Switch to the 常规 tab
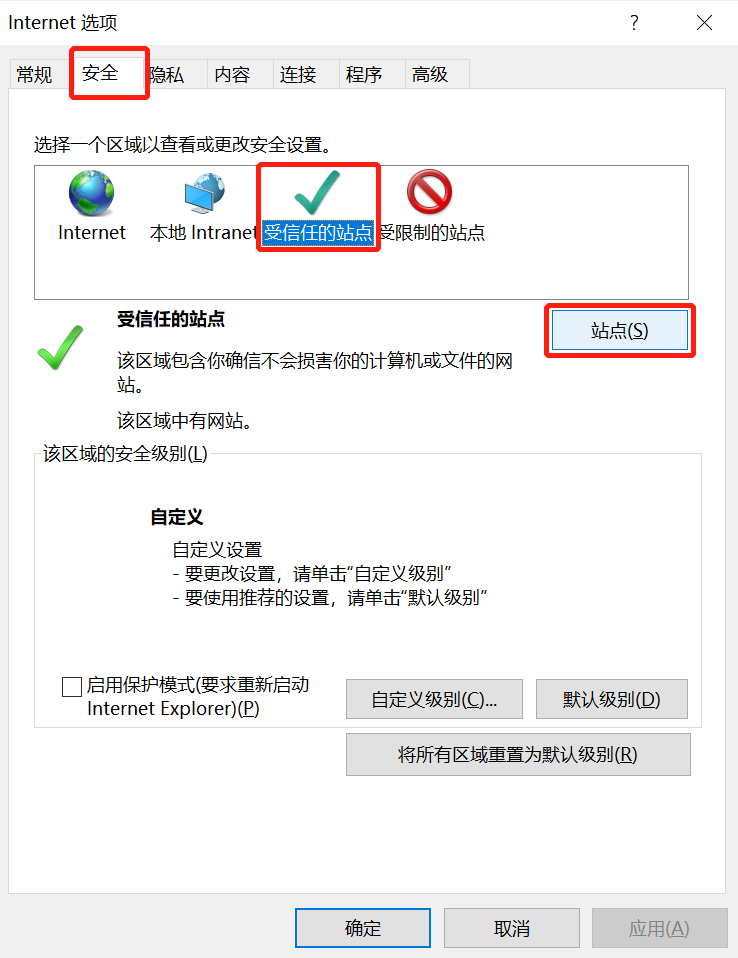 (x=35, y=75)
